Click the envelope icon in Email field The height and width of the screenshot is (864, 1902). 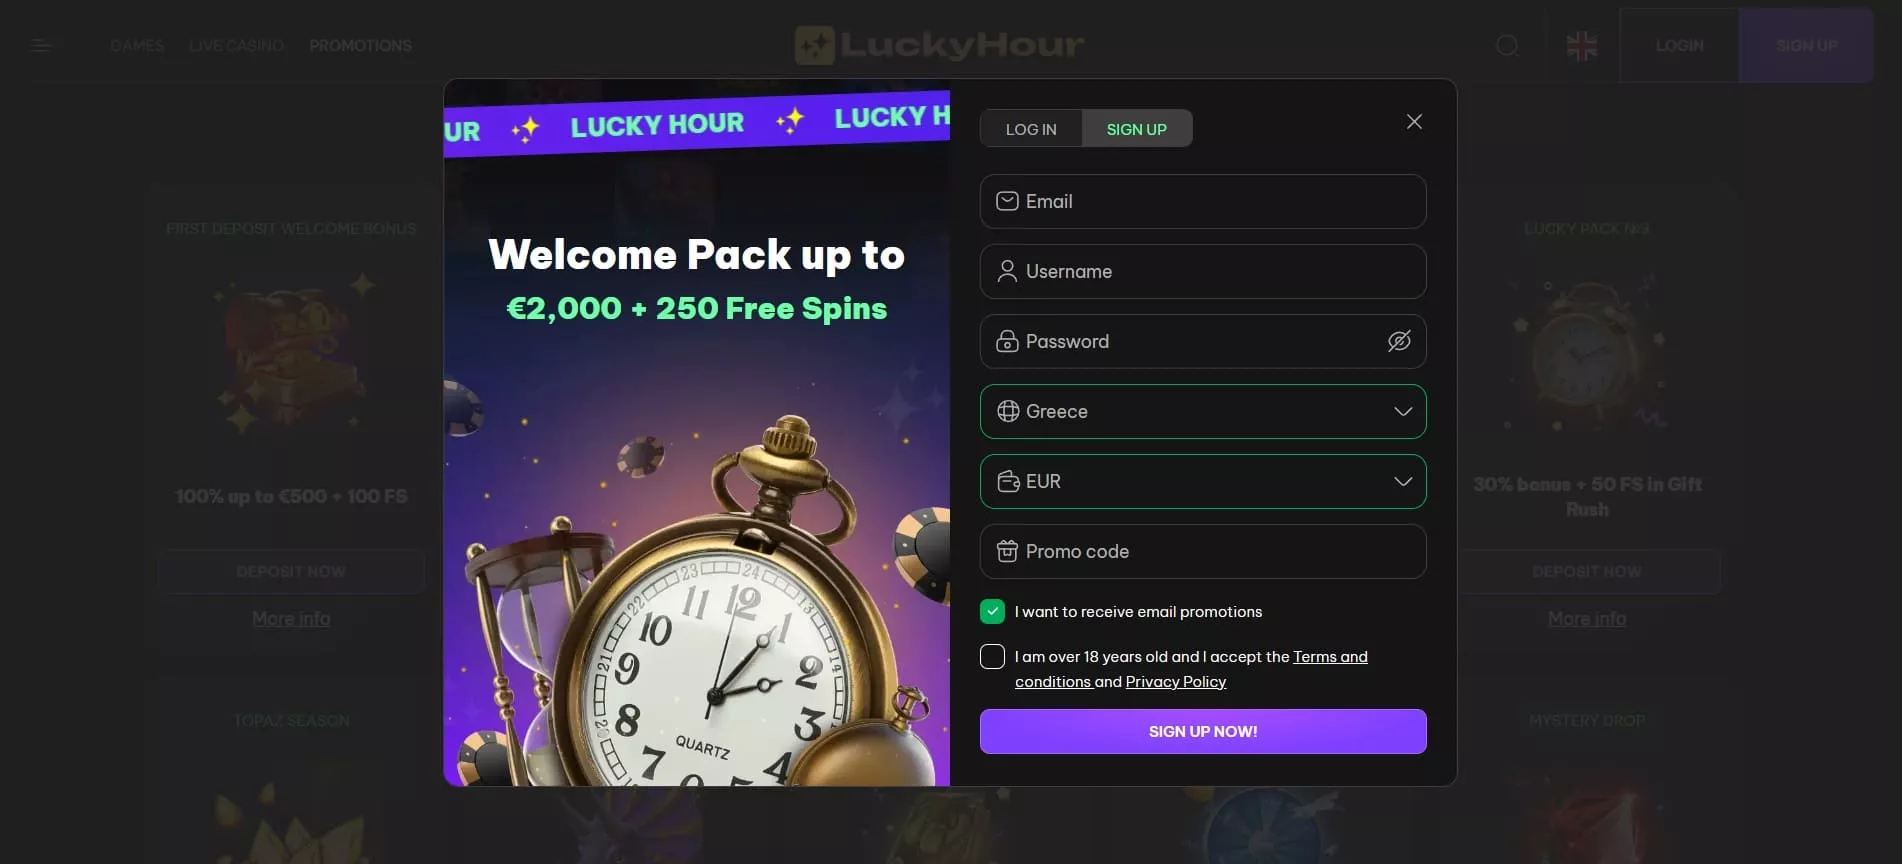[x=1007, y=201]
